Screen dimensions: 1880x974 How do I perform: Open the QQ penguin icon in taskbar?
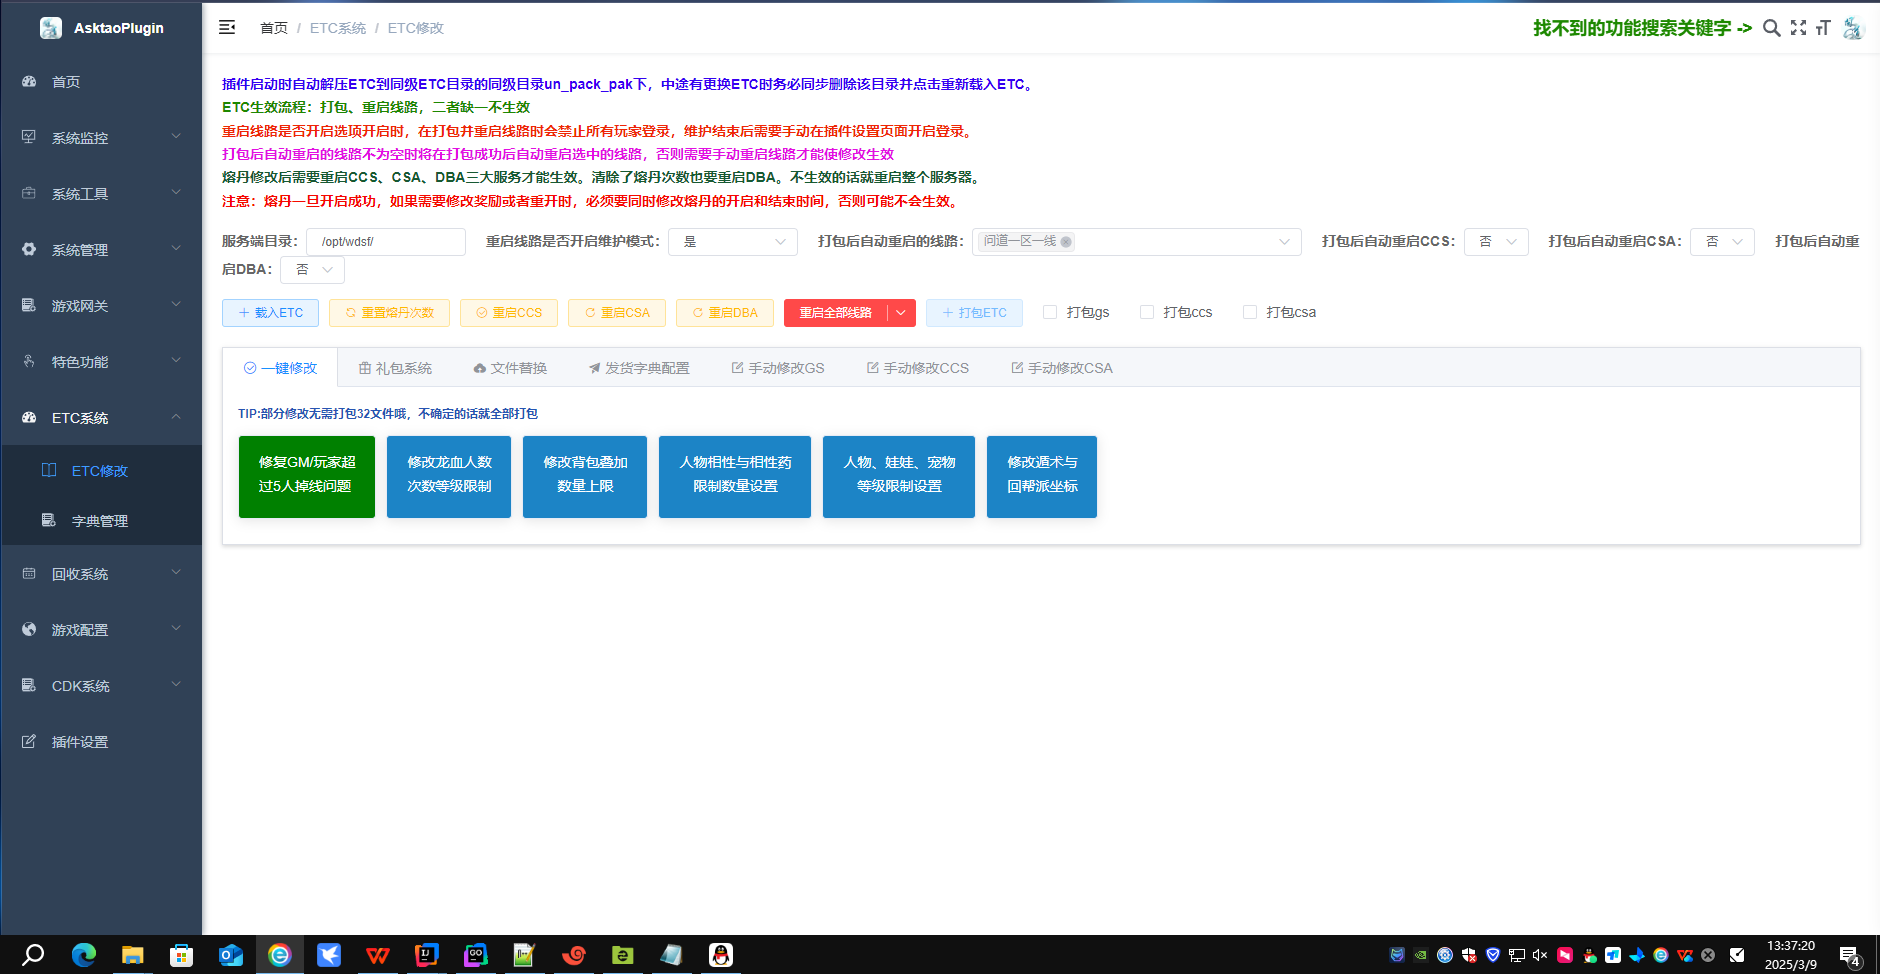(721, 955)
